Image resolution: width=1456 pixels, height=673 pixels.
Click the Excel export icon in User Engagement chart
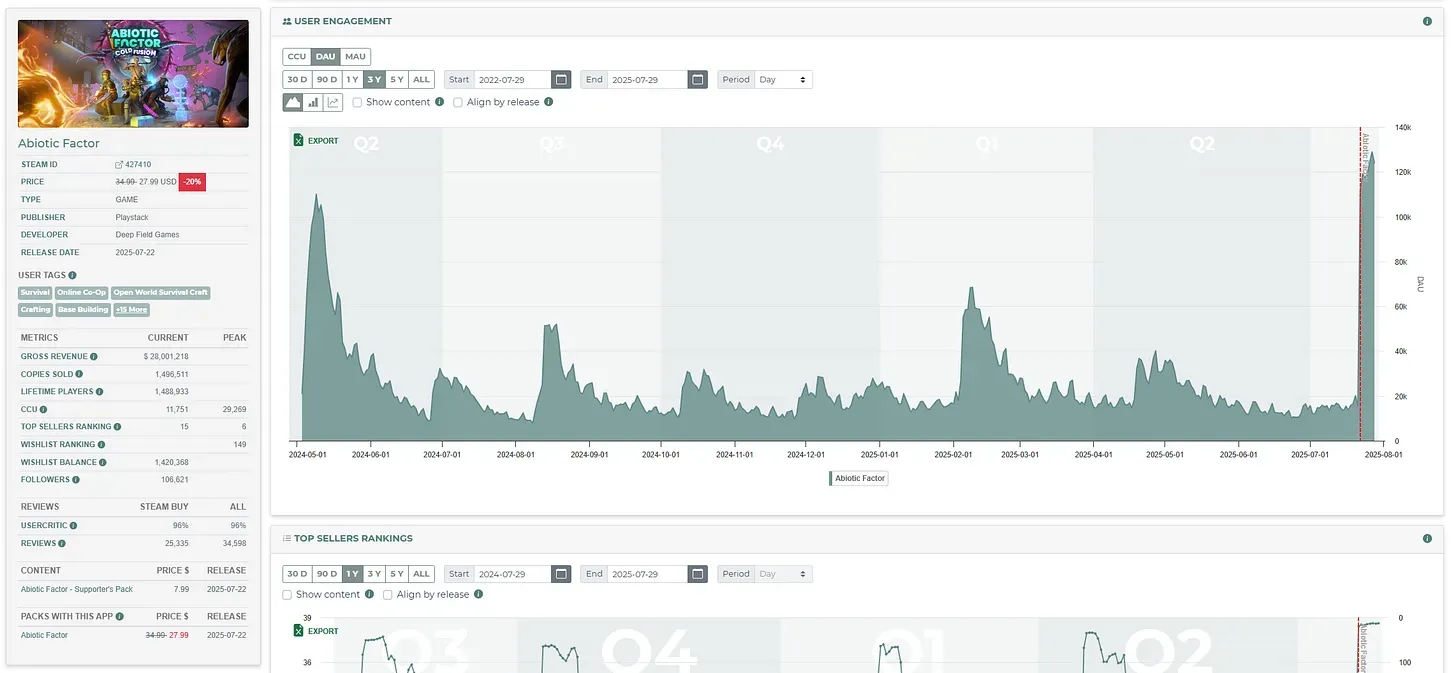coord(298,141)
